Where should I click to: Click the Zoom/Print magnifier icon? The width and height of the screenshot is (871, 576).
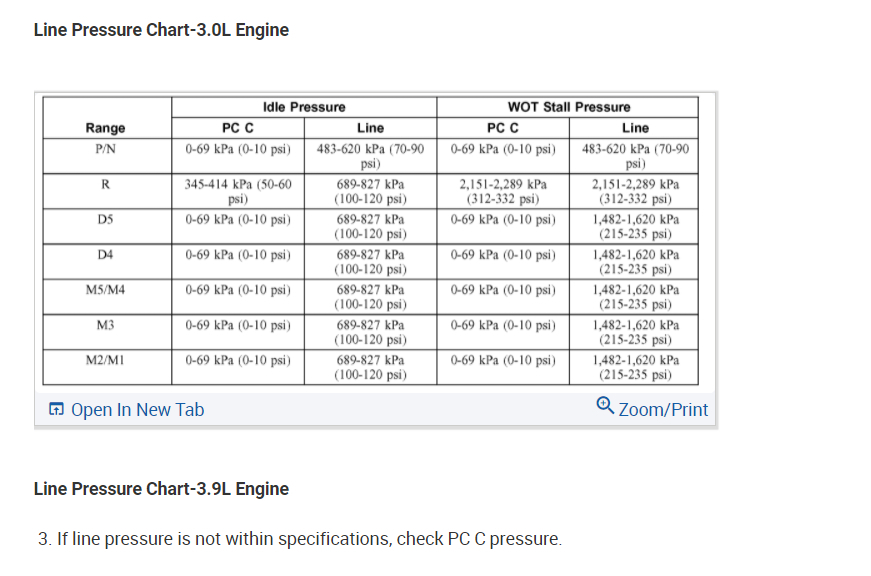click(604, 406)
